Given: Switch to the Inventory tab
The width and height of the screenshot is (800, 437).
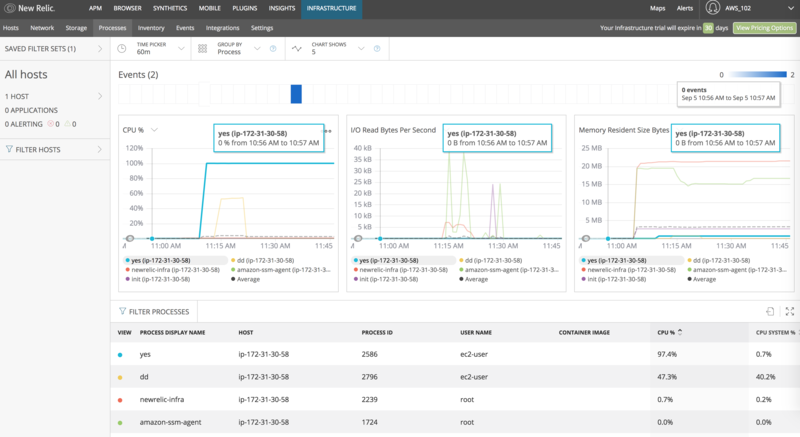Looking at the screenshot, I should (151, 28).
